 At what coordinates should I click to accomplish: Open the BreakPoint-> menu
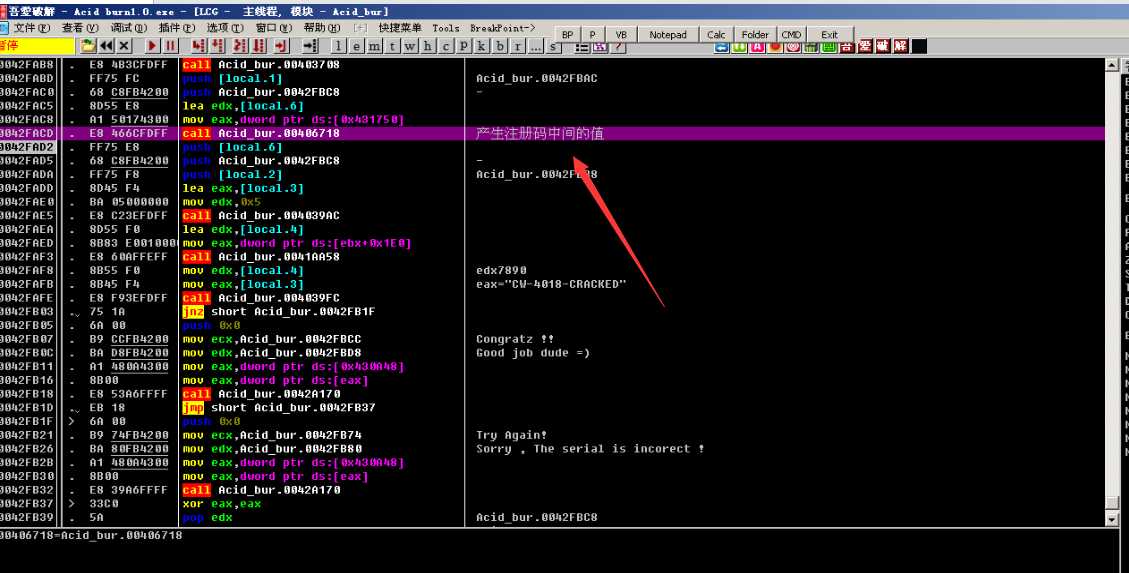tap(503, 28)
